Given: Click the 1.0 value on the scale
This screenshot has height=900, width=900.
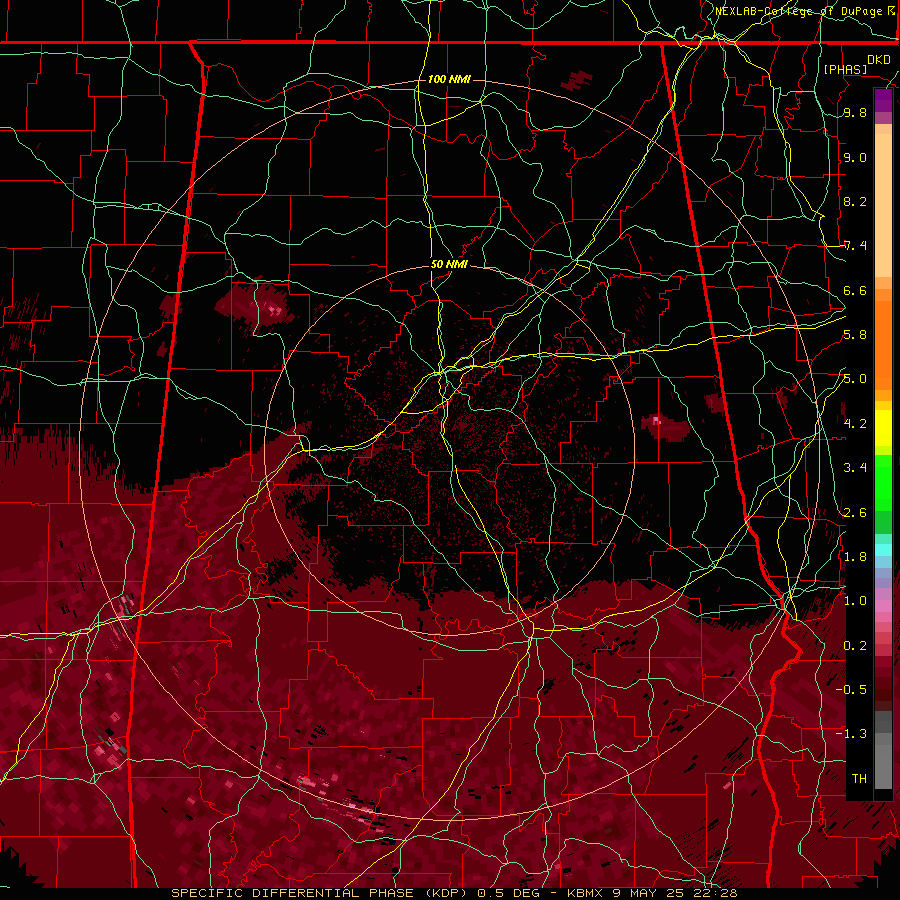Looking at the screenshot, I should pyautogui.click(x=855, y=600).
